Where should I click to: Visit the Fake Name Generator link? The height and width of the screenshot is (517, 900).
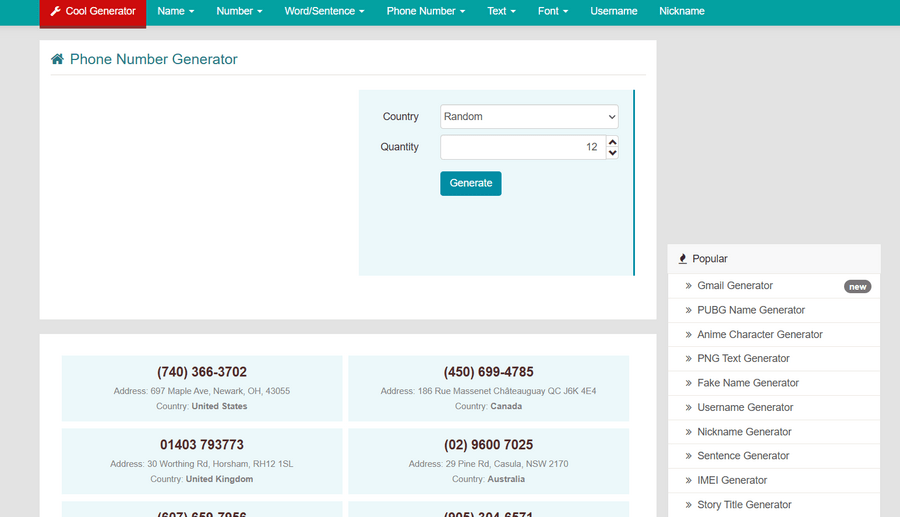747,383
